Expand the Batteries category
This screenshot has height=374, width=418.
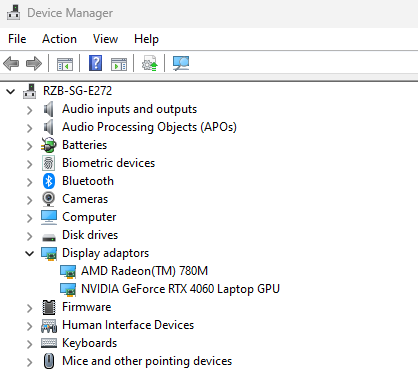30,146
